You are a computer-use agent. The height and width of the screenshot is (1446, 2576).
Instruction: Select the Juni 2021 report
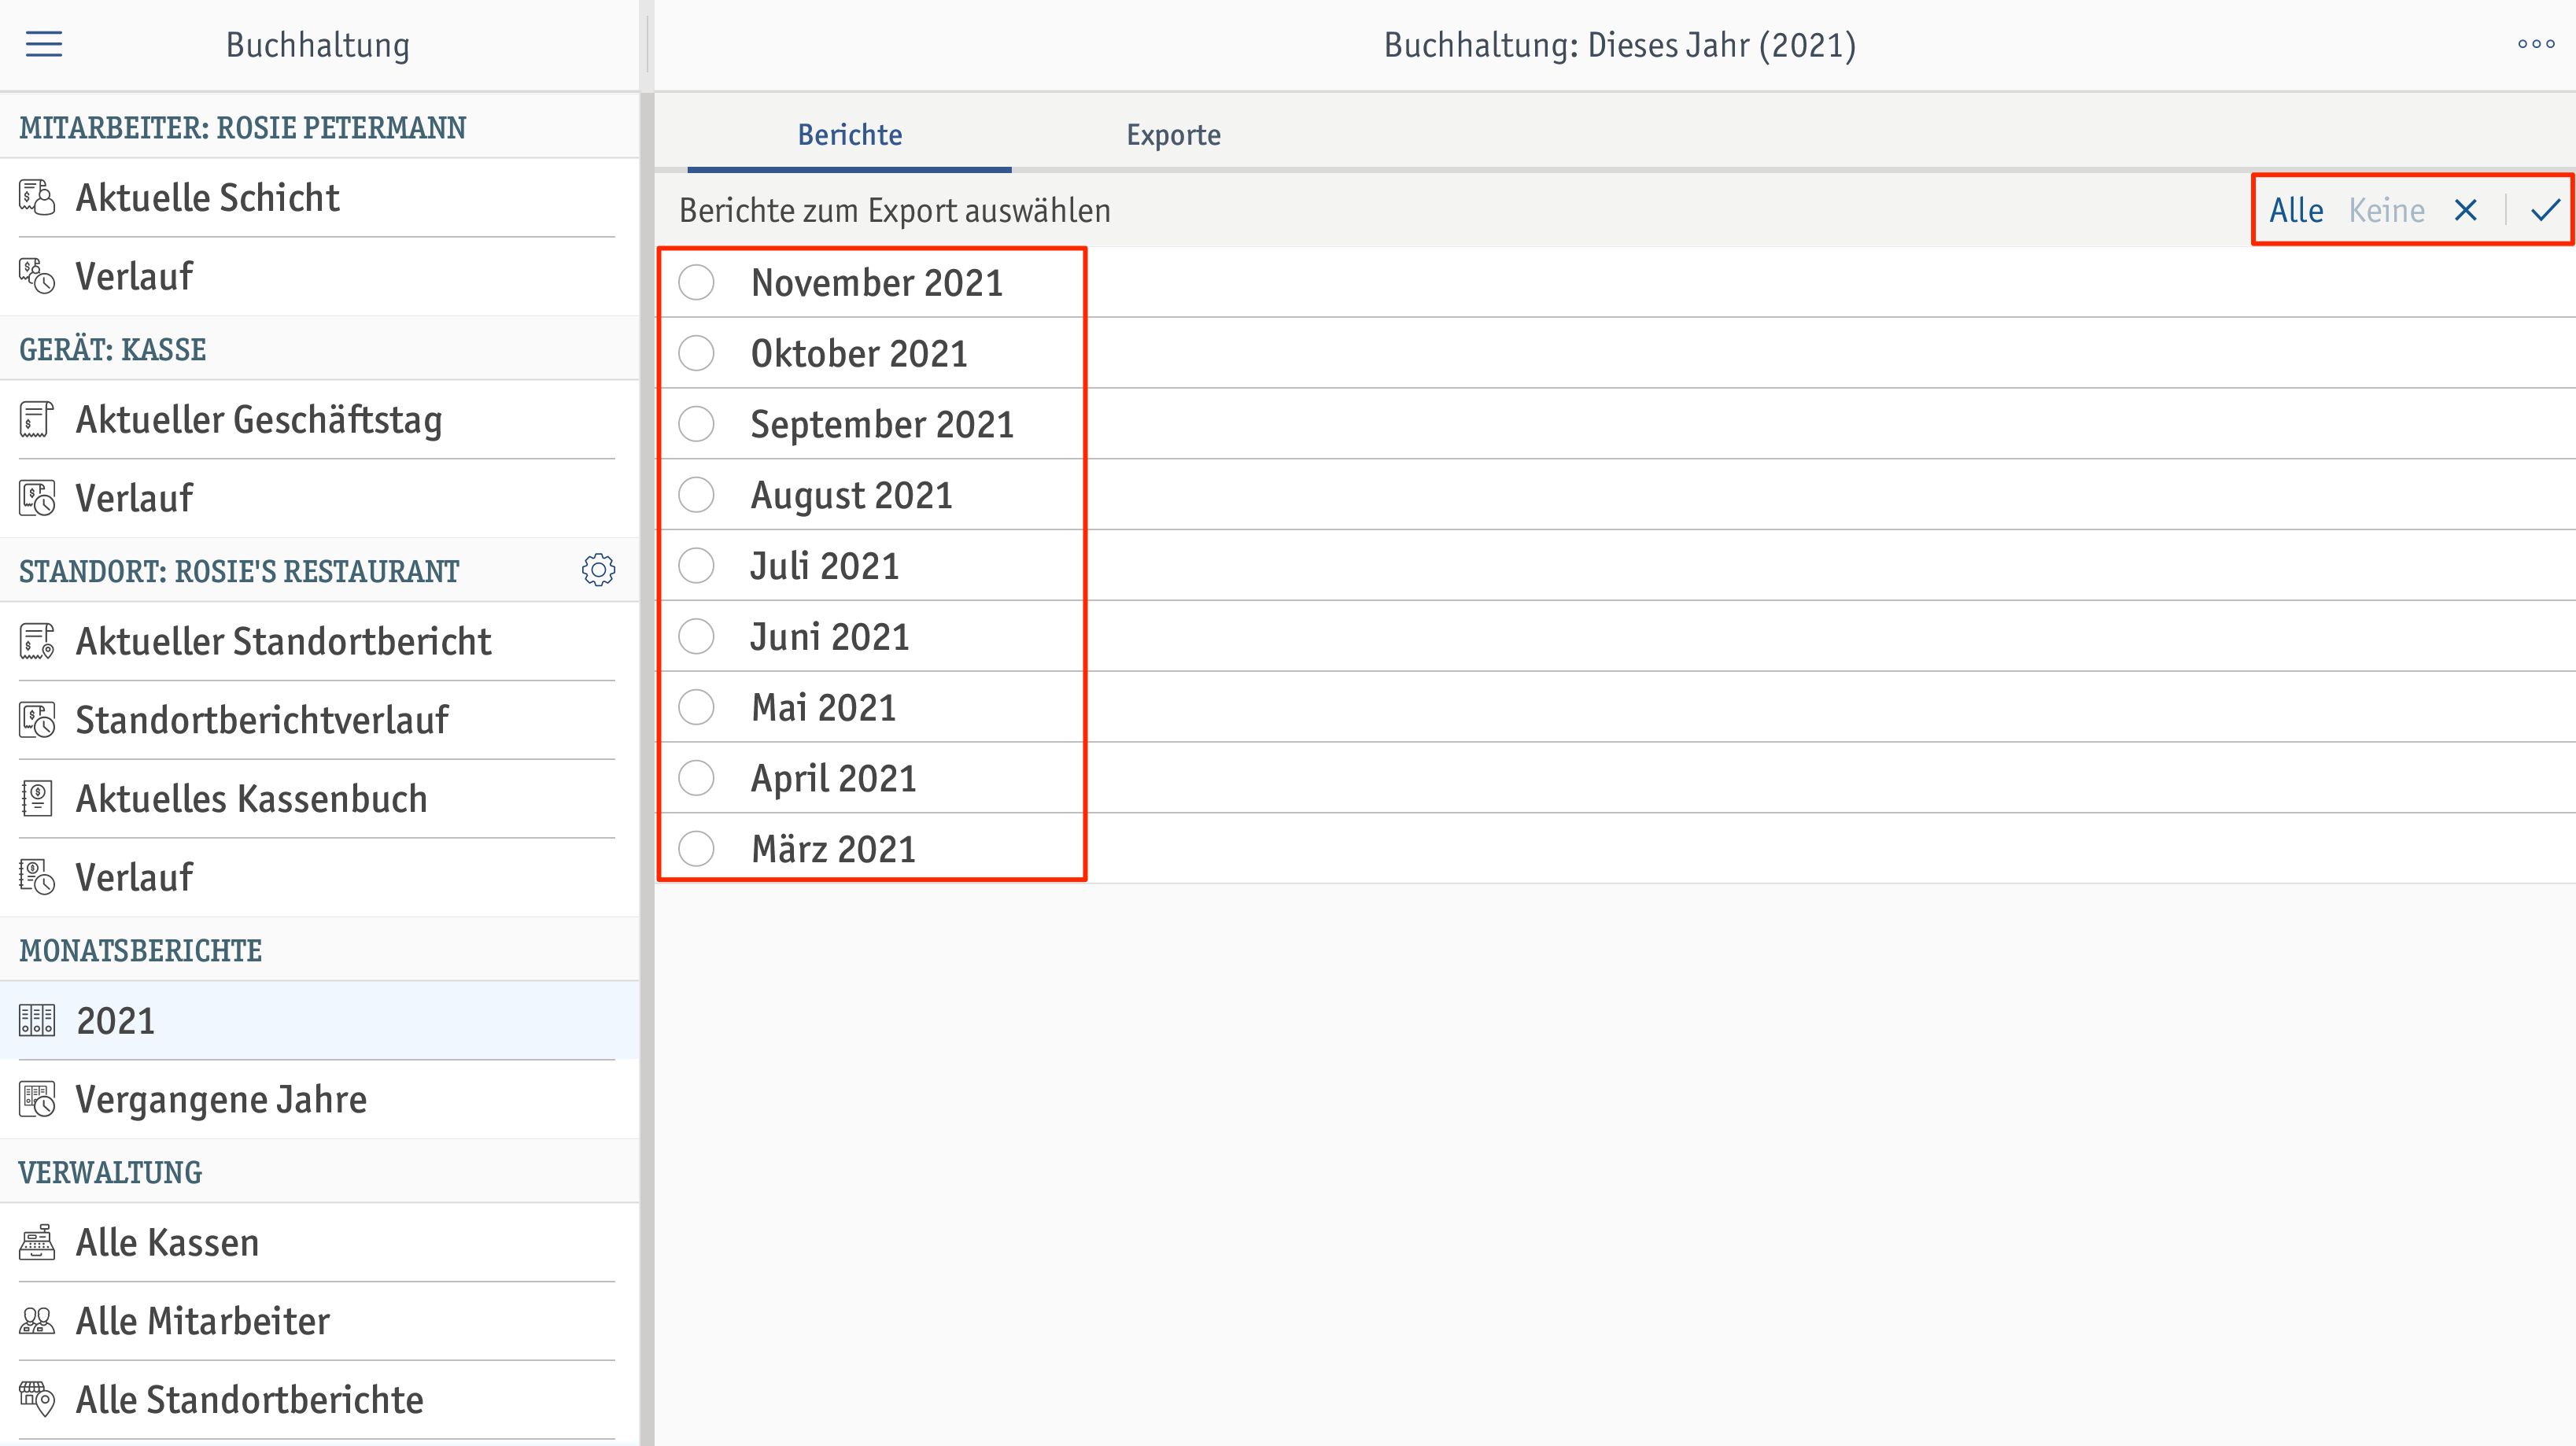(696, 636)
